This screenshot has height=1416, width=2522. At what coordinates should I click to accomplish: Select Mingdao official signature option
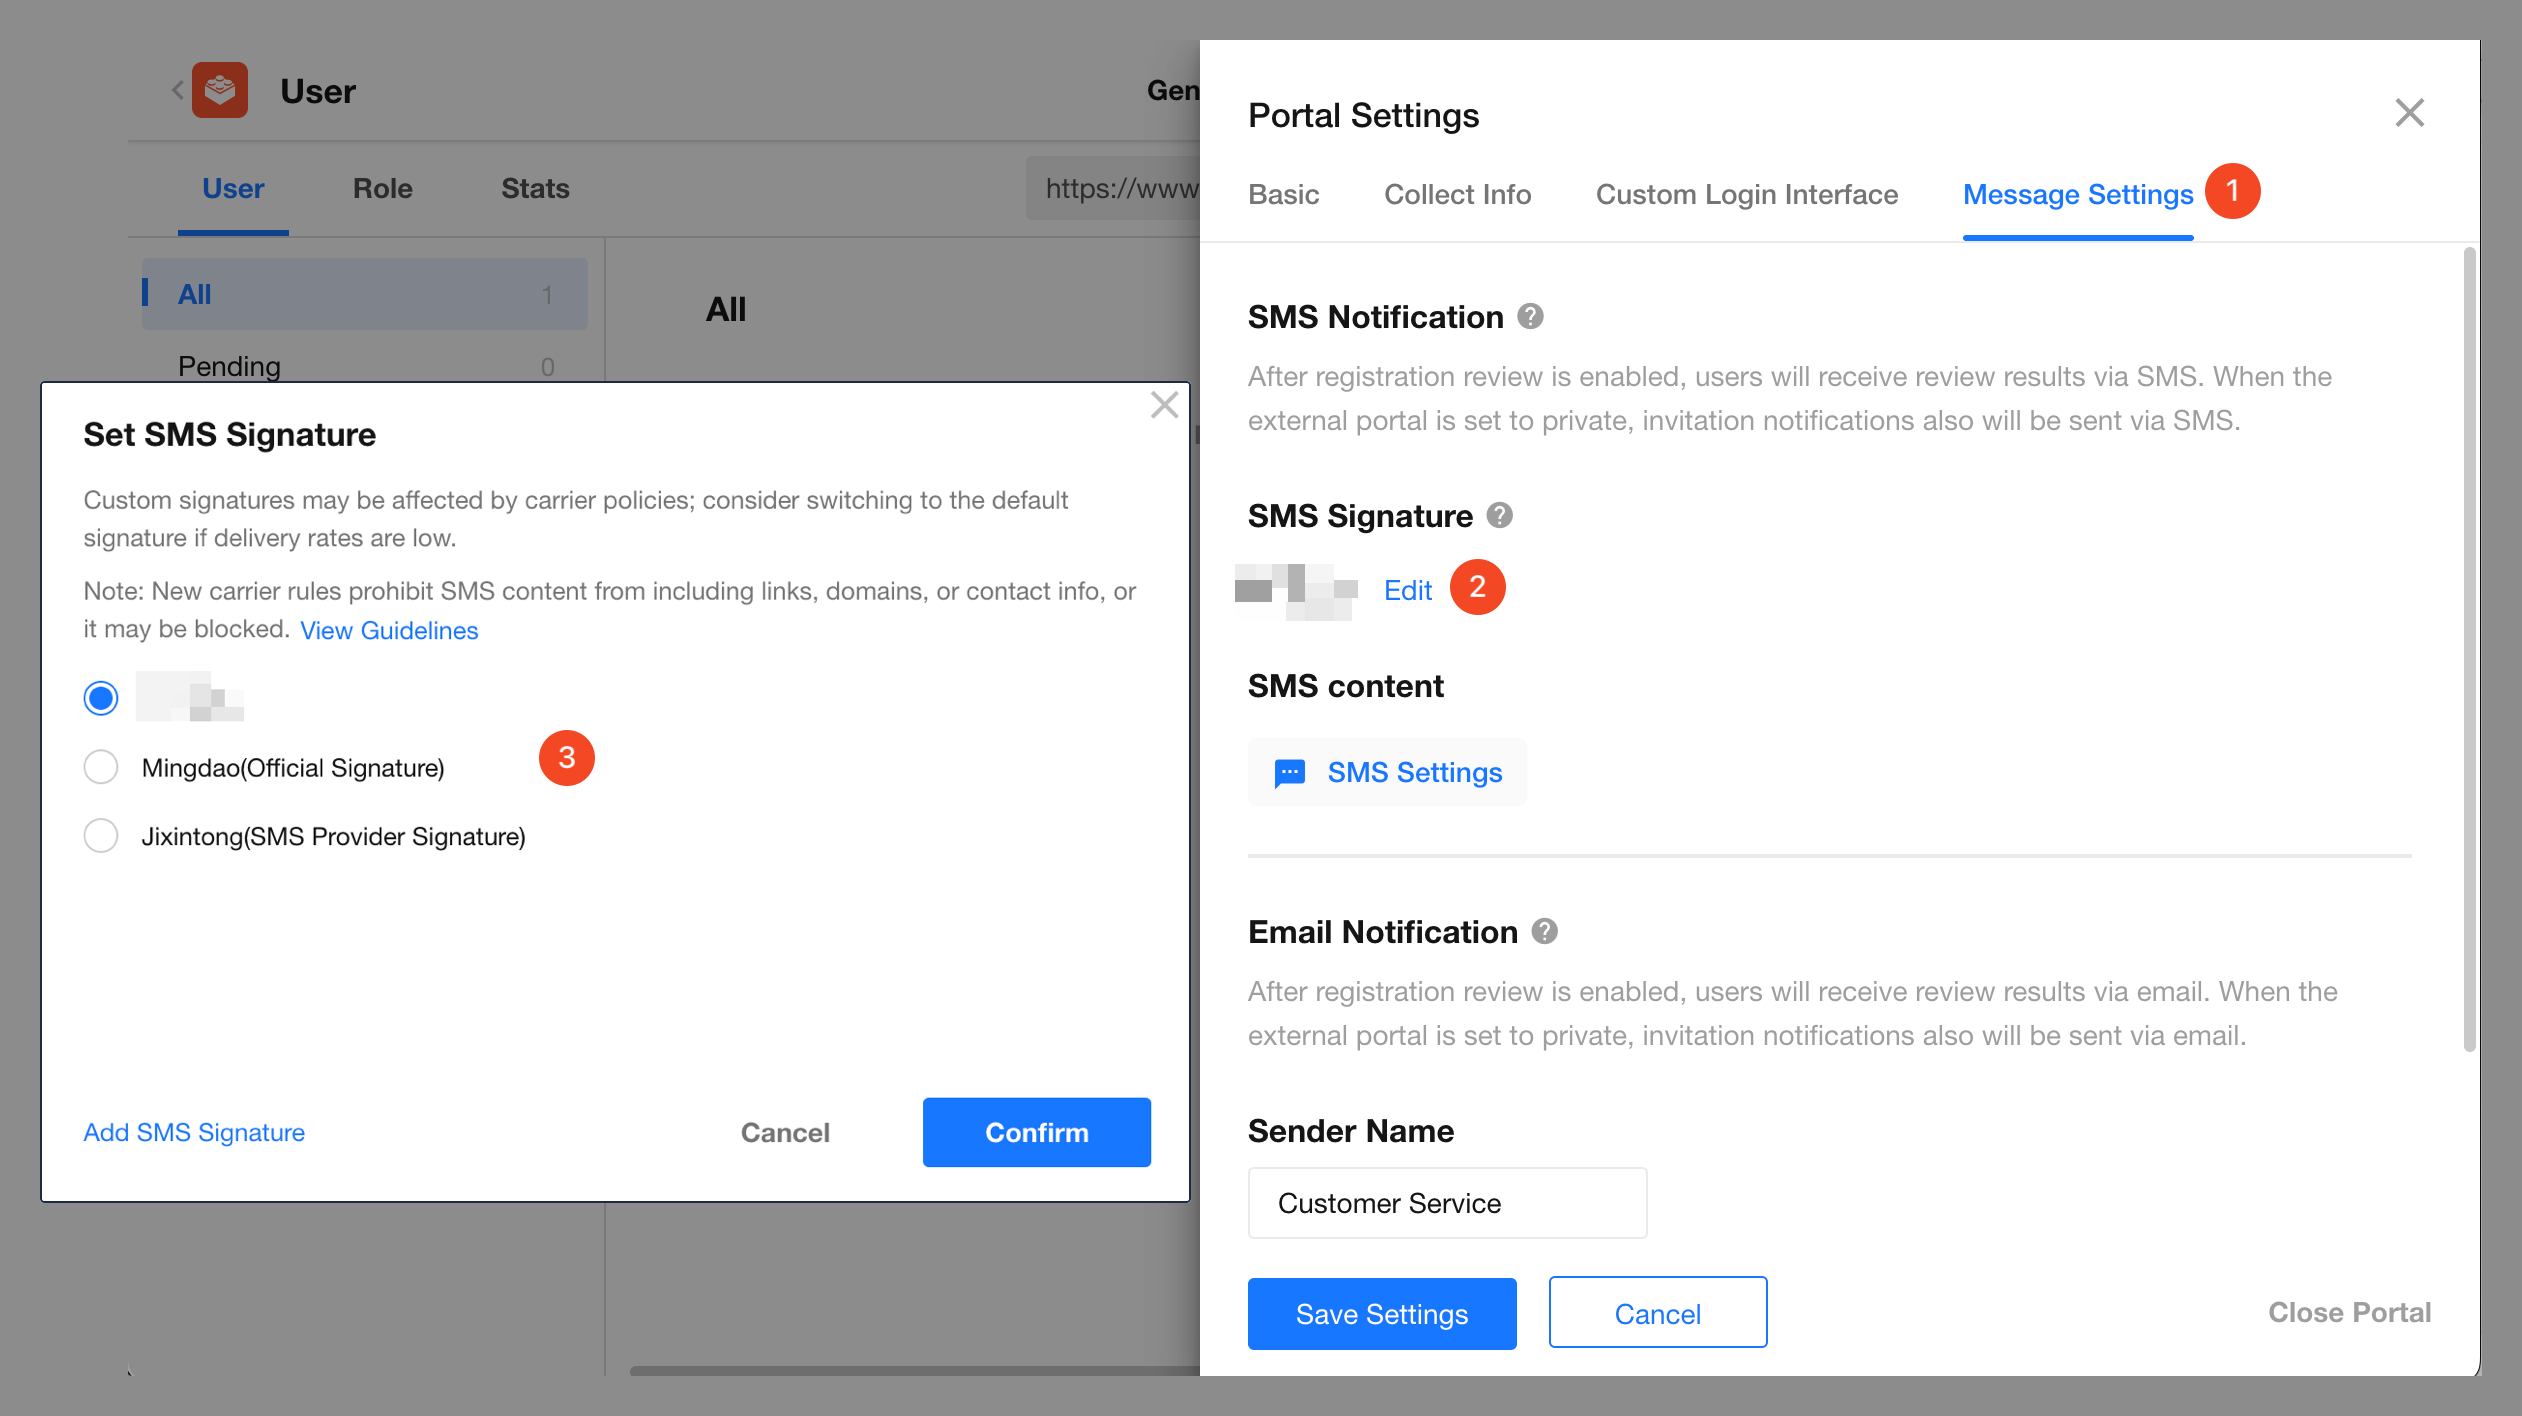click(101, 768)
